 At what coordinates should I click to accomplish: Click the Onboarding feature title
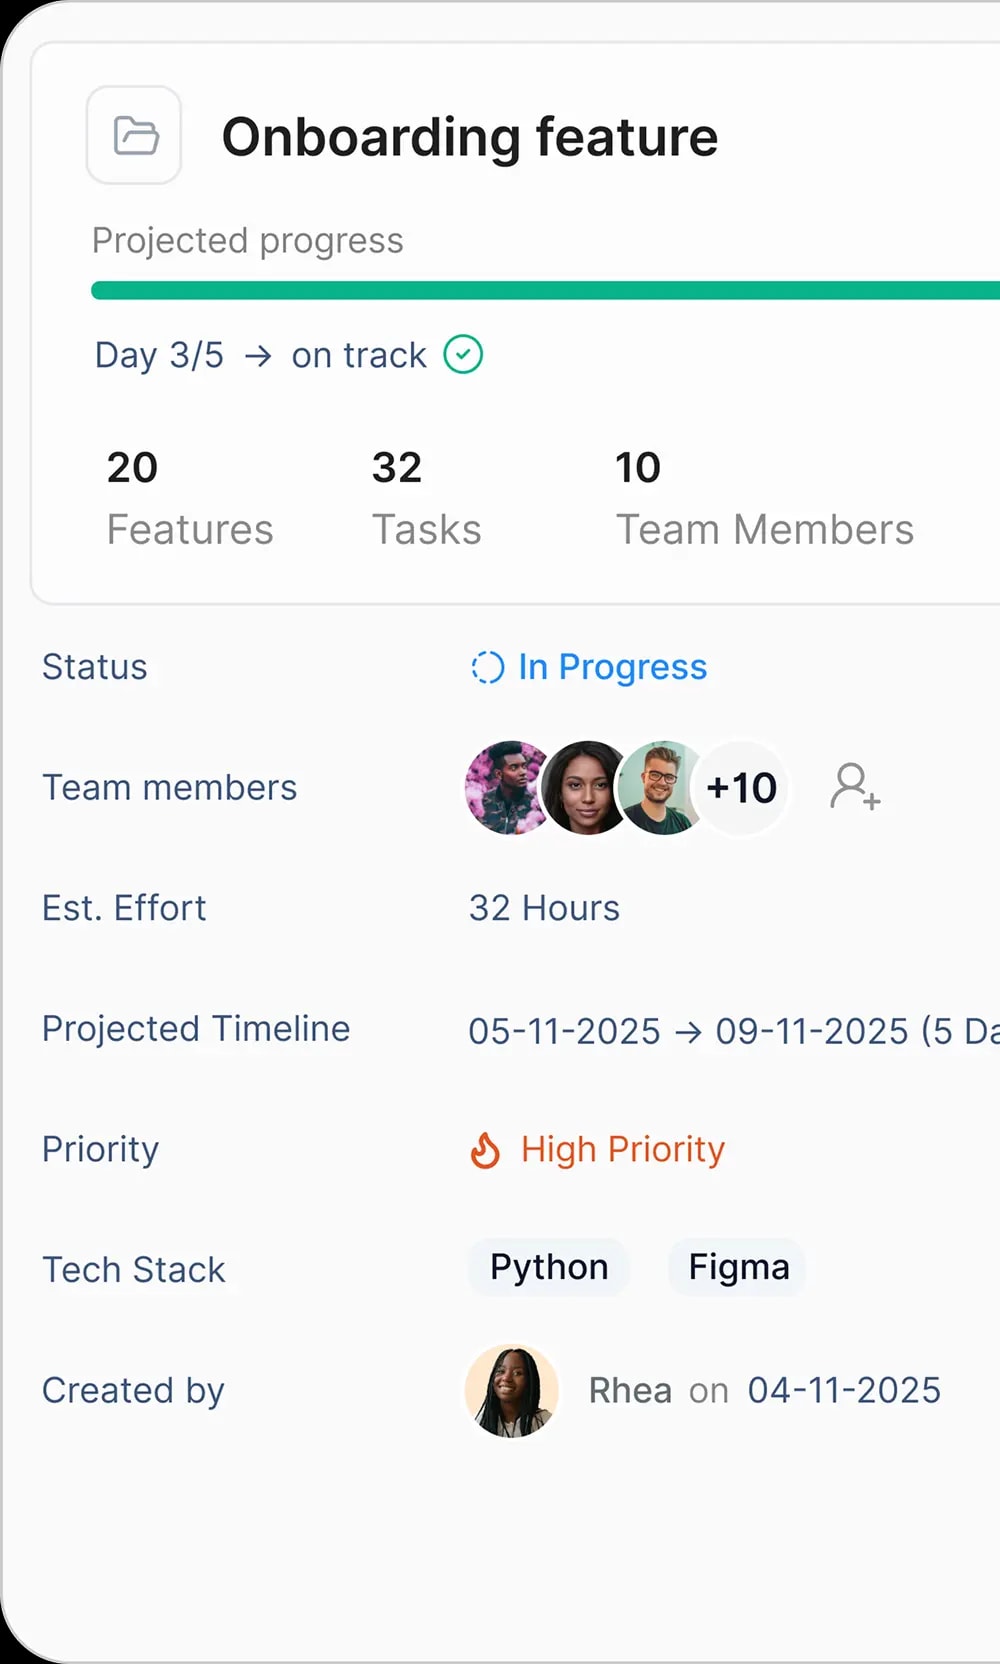(x=470, y=137)
